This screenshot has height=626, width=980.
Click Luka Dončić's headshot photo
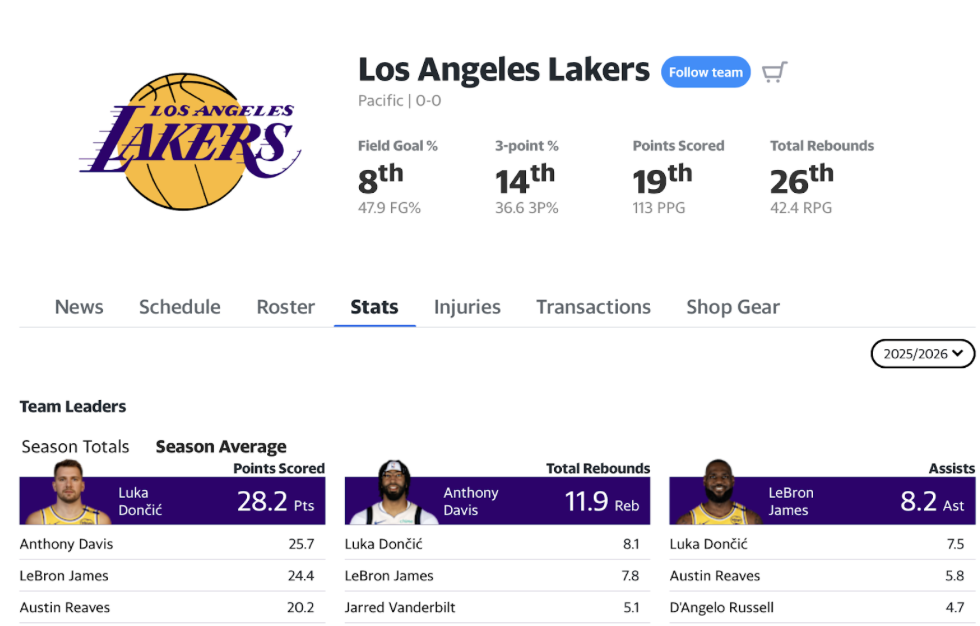pos(67,495)
